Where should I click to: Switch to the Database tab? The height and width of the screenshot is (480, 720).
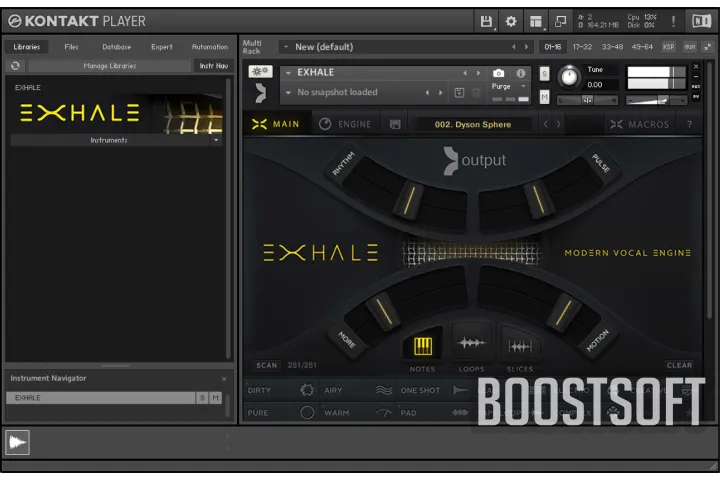[x=117, y=47]
